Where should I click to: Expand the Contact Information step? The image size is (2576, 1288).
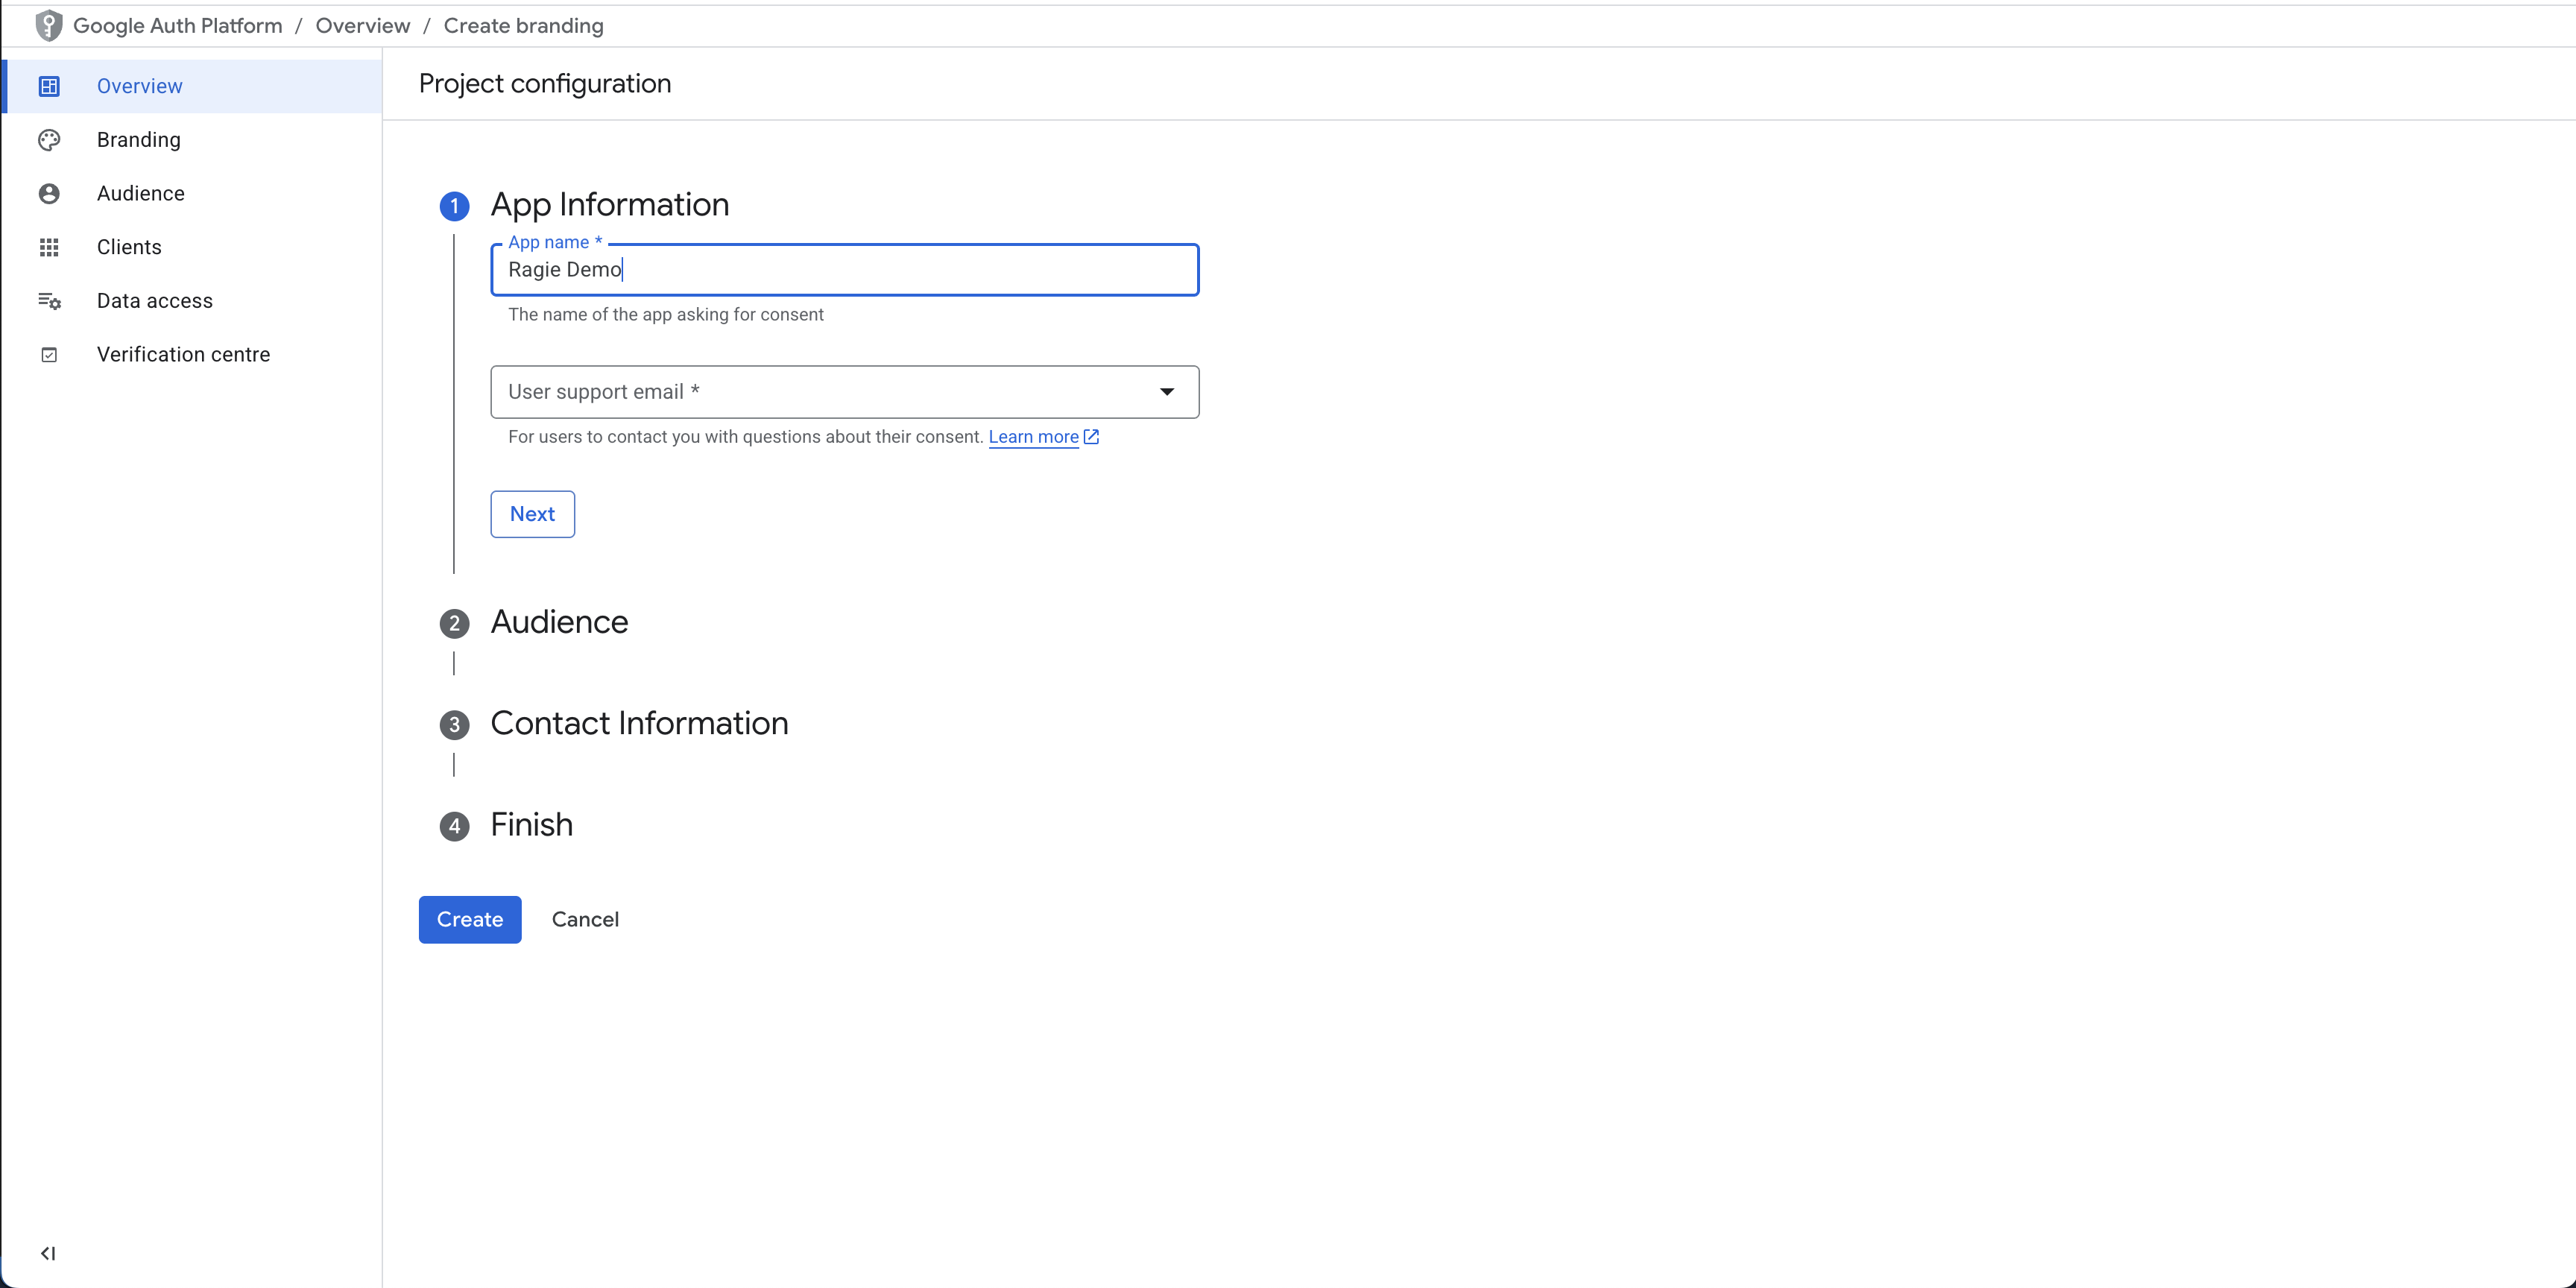639,723
